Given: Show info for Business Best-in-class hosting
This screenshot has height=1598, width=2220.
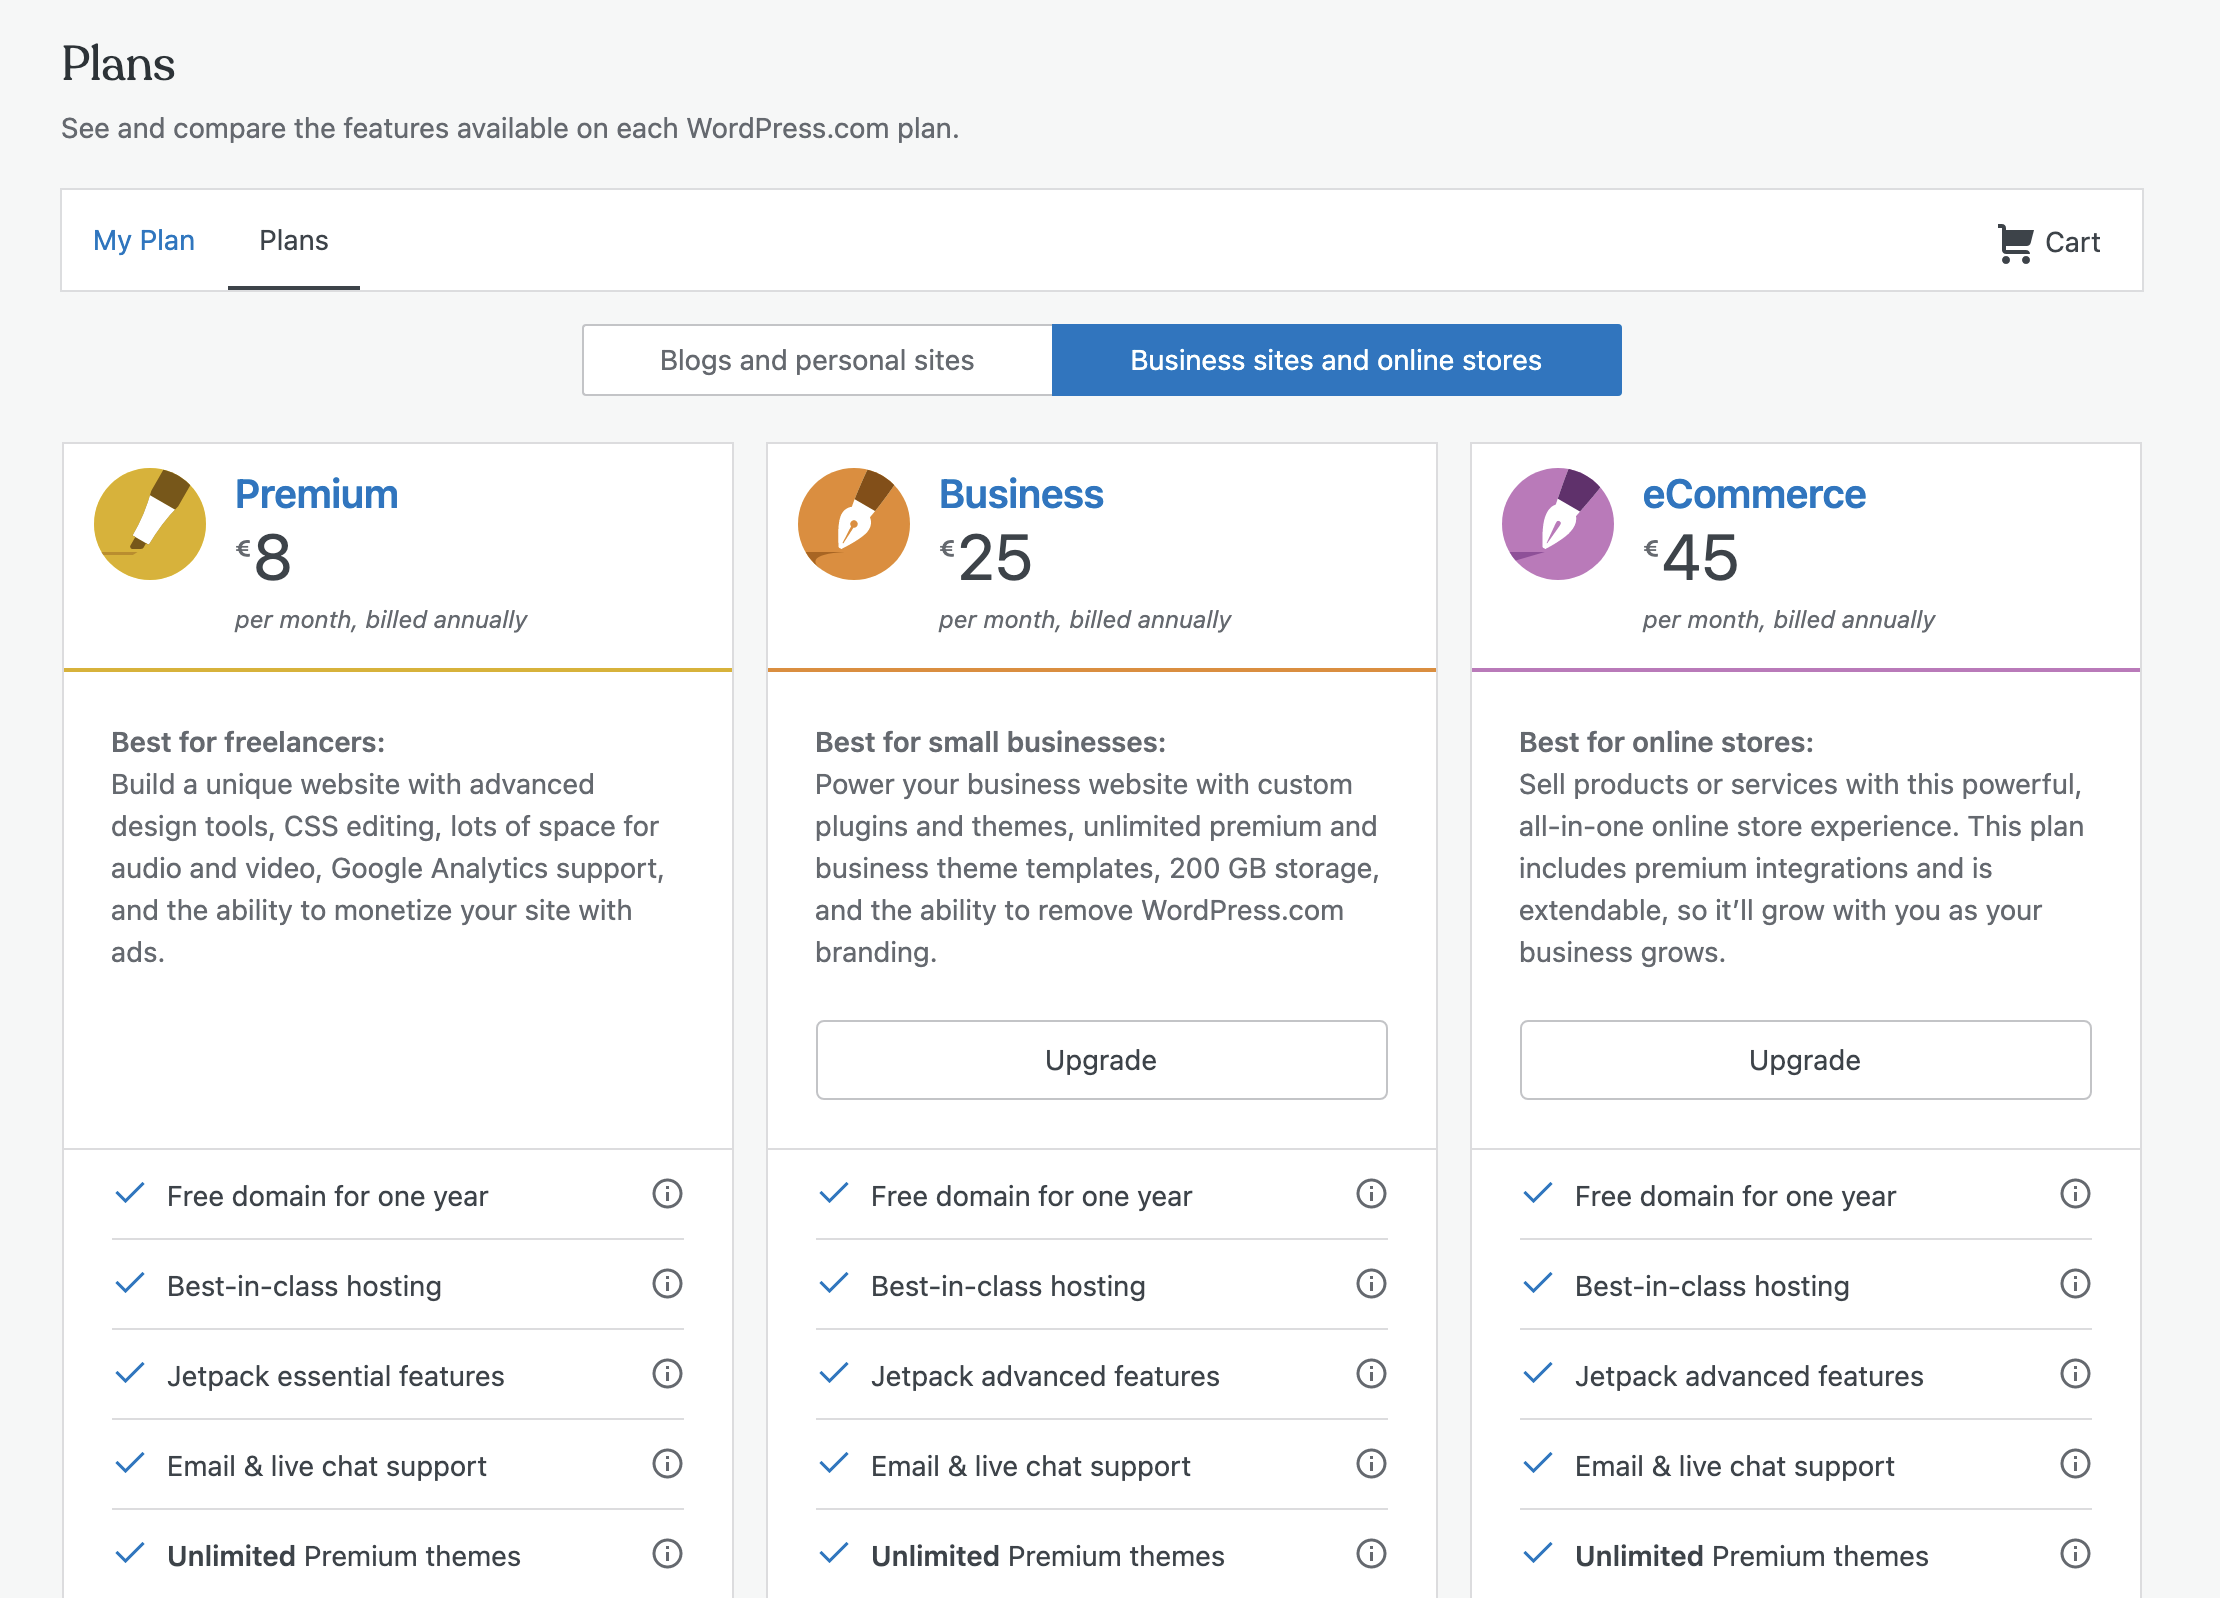Looking at the screenshot, I should (x=1371, y=1284).
